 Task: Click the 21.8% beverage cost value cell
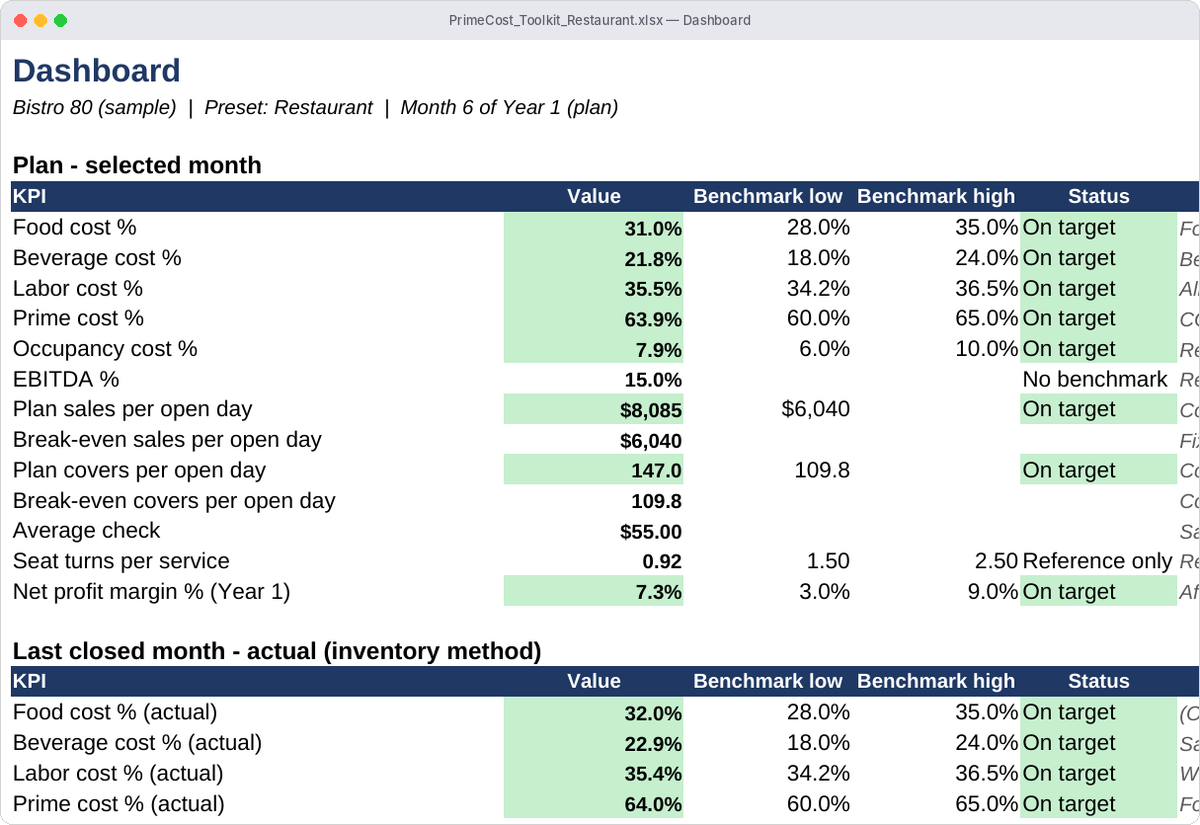click(594, 258)
